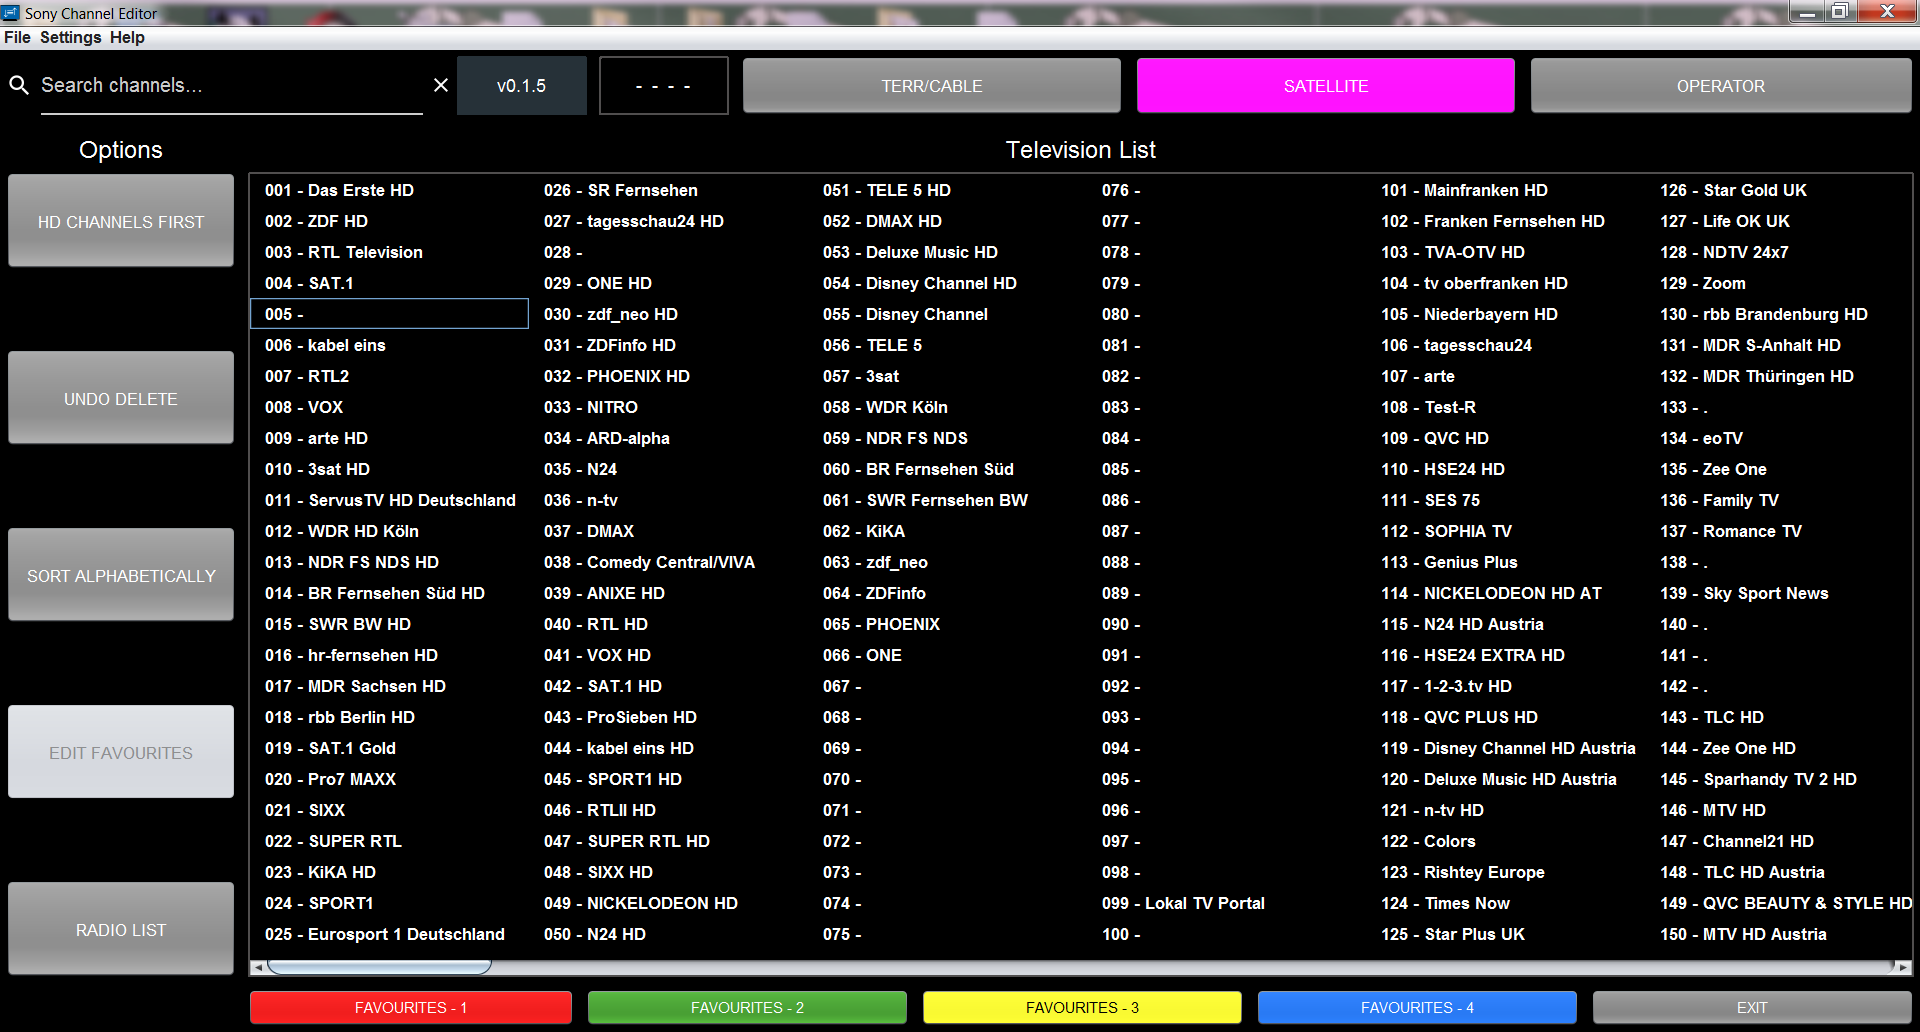Select the SATELLITE source button
The image size is (1920, 1032).
click(1325, 86)
